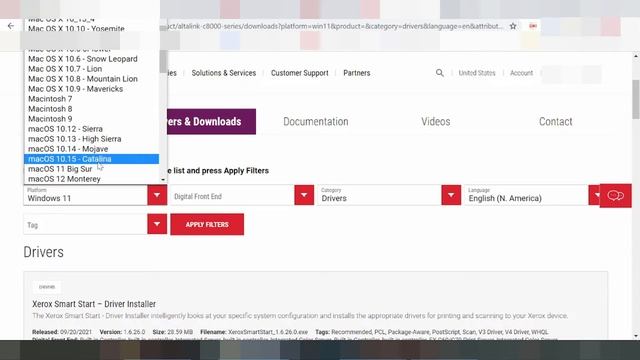The image size is (640, 360).
Task: Click the platform list scrollbar thumb
Action: coord(163,61)
